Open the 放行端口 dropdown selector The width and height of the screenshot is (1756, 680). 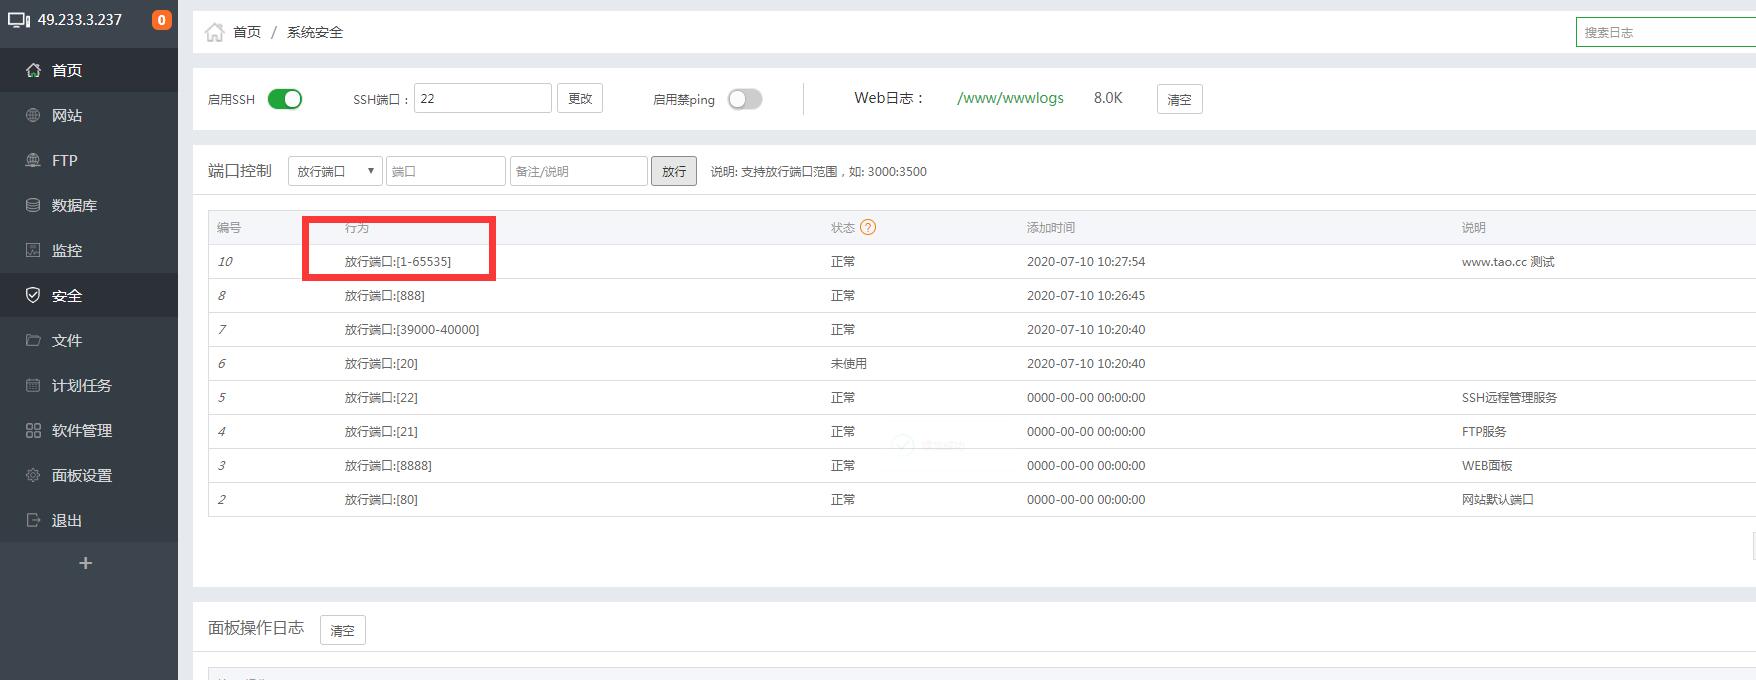(x=335, y=171)
